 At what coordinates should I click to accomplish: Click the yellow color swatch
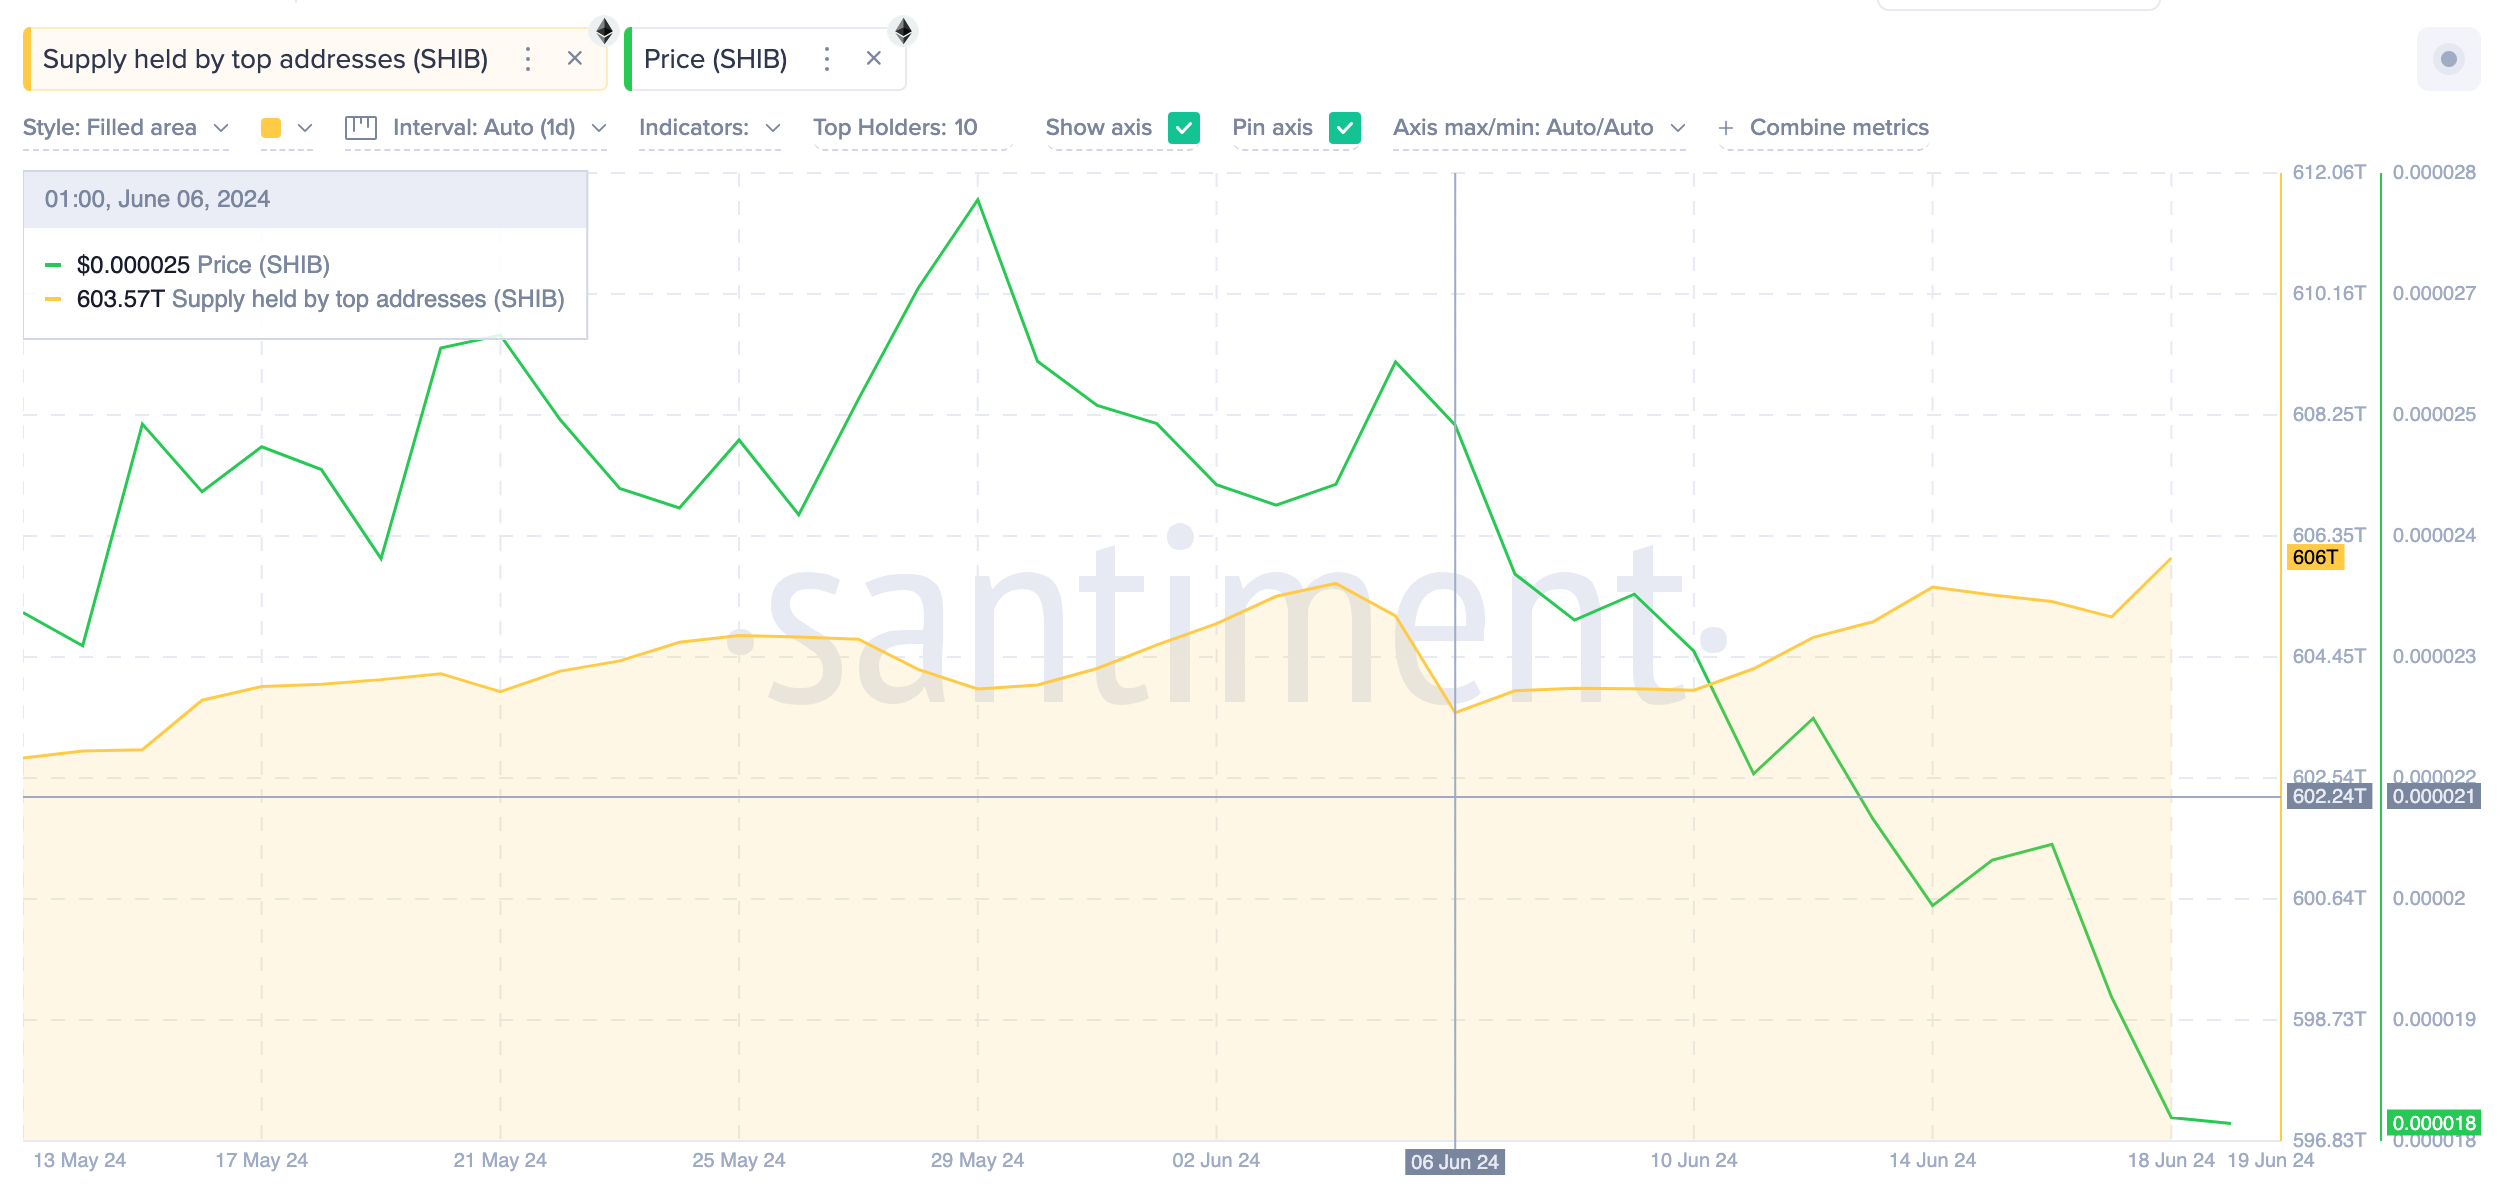click(x=270, y=127)
